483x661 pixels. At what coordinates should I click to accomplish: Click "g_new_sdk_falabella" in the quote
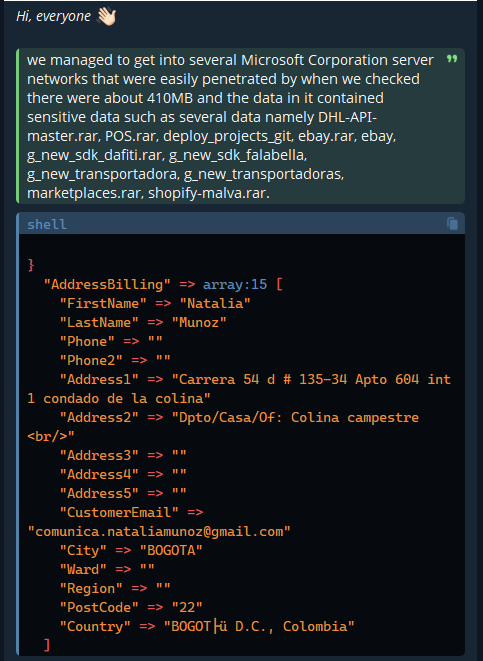click(x=238, y=155)
